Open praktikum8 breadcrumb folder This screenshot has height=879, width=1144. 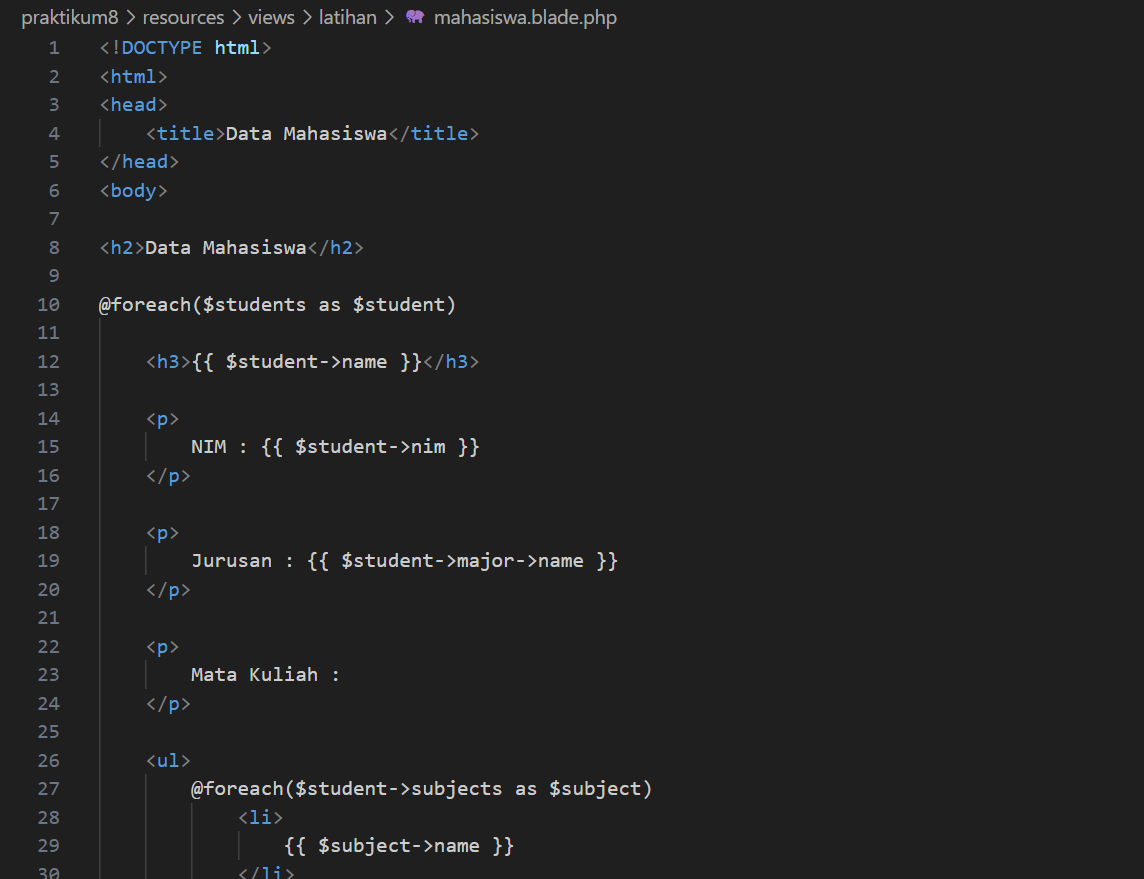click(x=69, y=17)
